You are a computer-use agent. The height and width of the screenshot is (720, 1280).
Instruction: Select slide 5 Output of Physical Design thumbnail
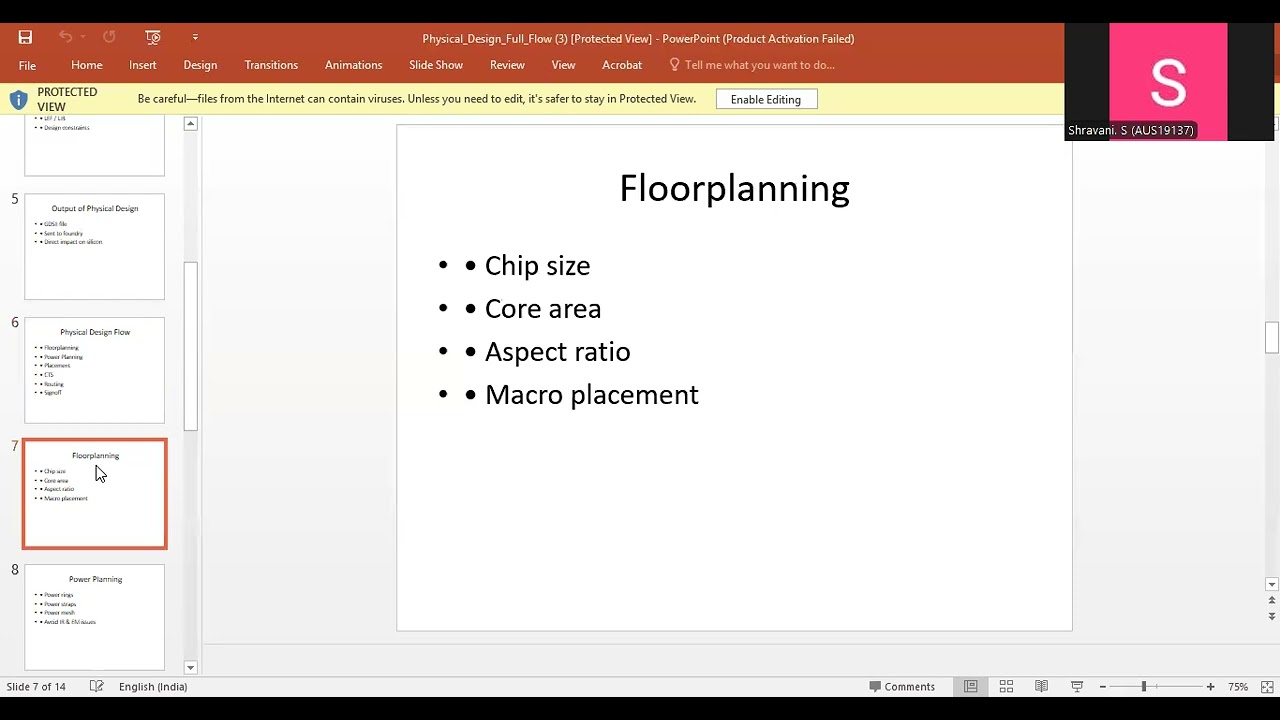94,247
